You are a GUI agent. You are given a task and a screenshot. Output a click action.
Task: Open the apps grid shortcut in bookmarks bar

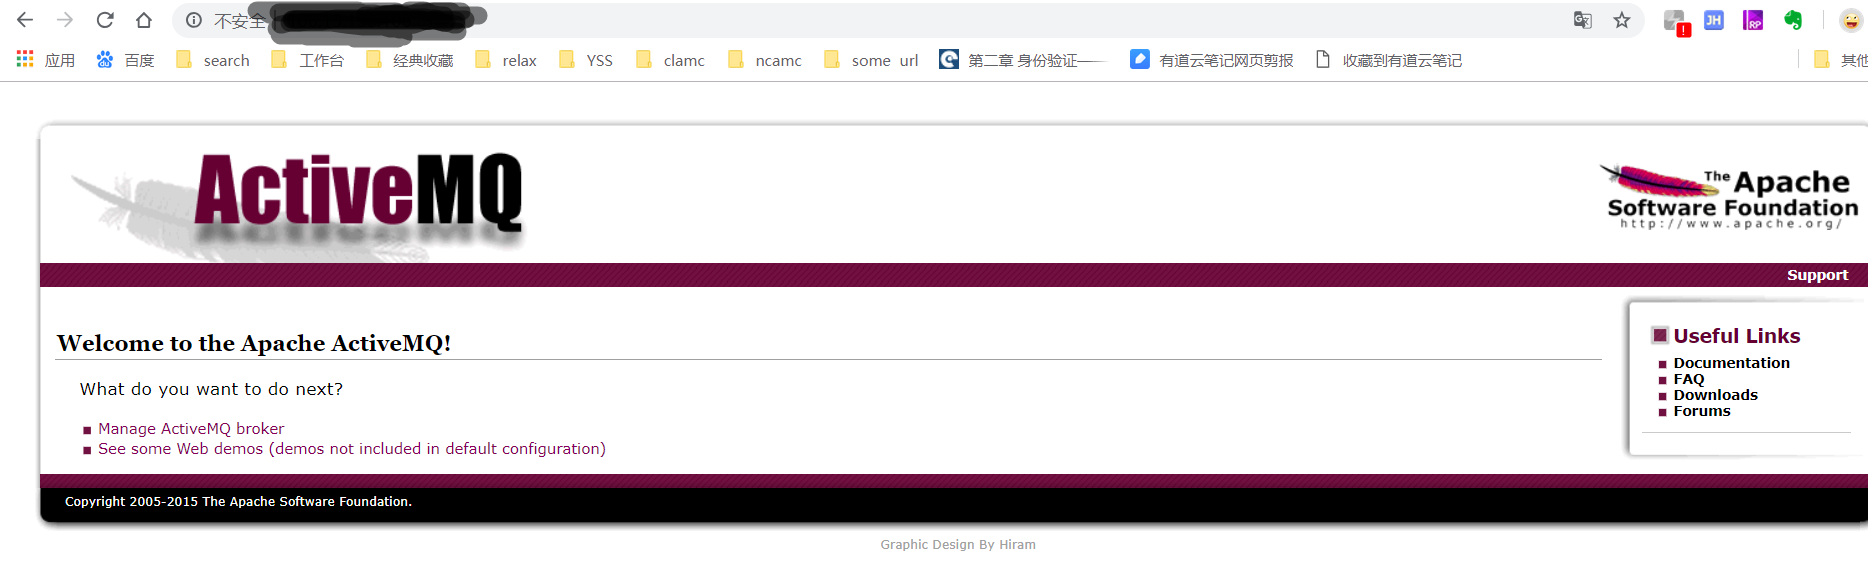click(x=46, y=60)
